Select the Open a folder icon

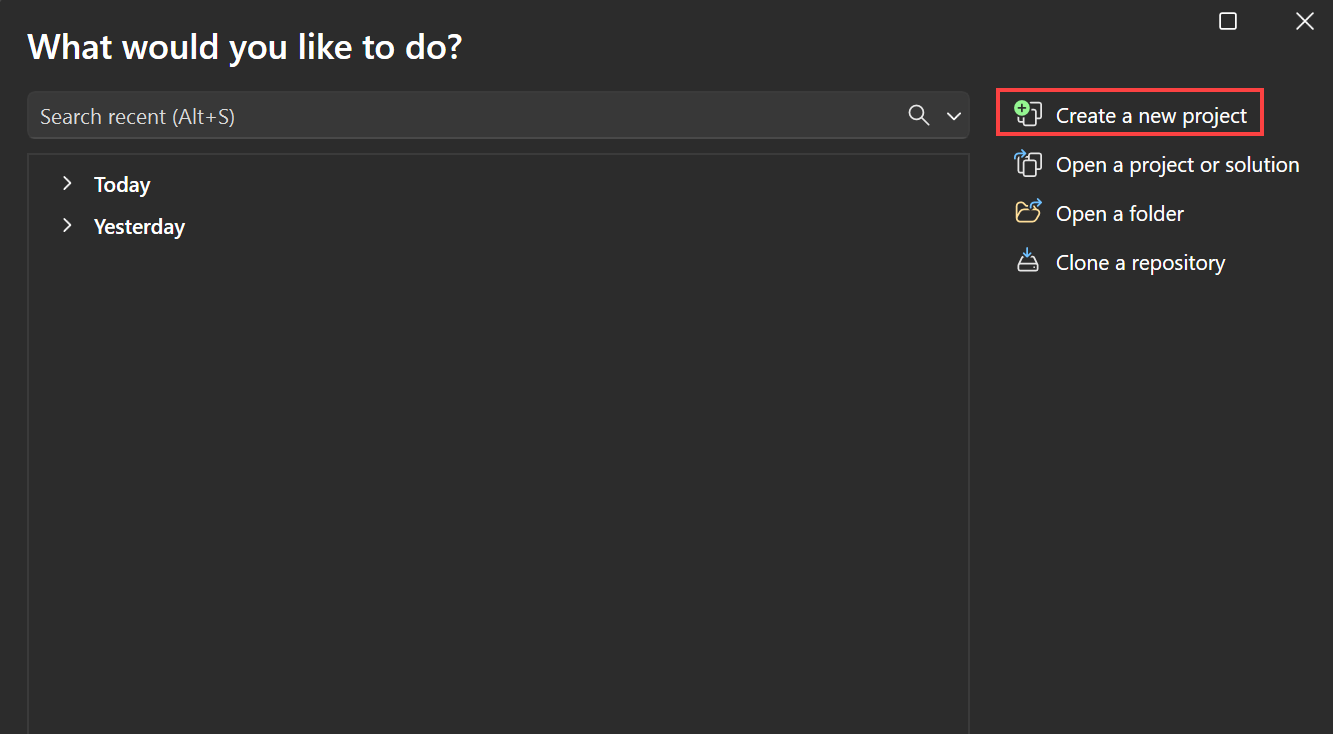coord(1028,212)
